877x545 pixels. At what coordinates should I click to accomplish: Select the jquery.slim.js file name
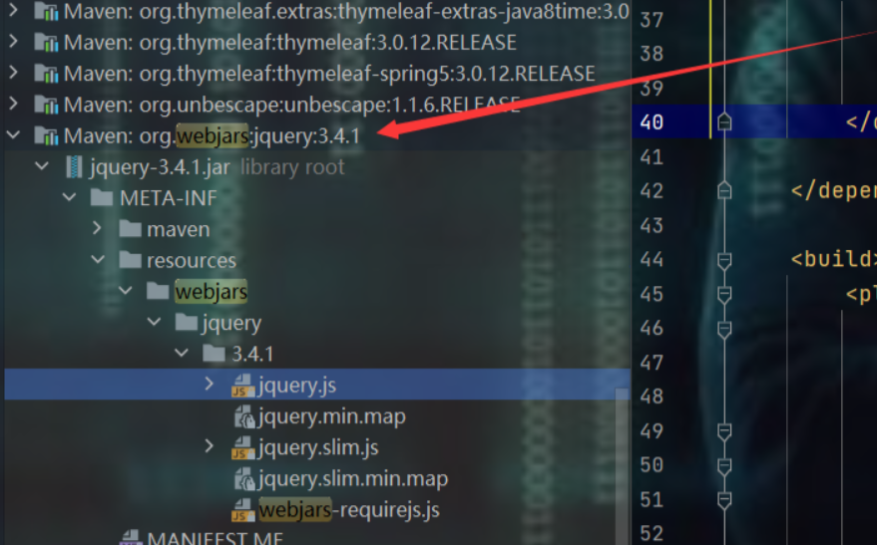point(318,448)
